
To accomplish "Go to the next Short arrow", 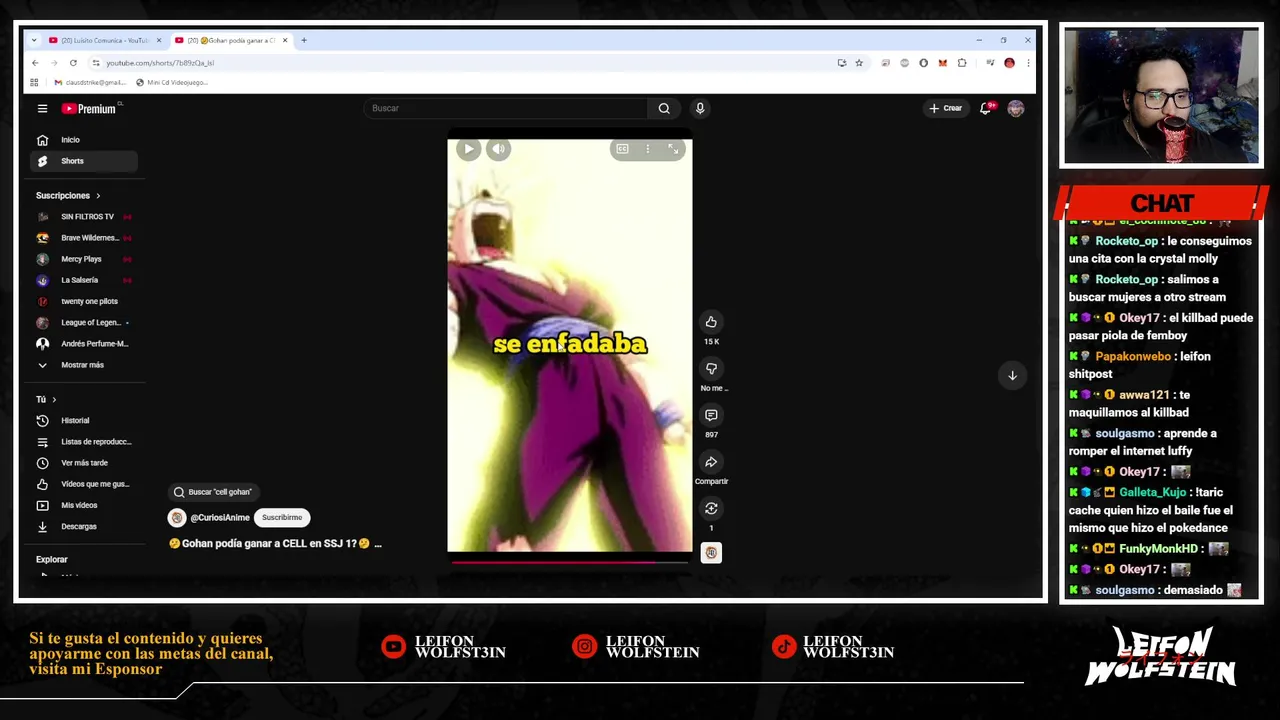I will point(1012,375).
